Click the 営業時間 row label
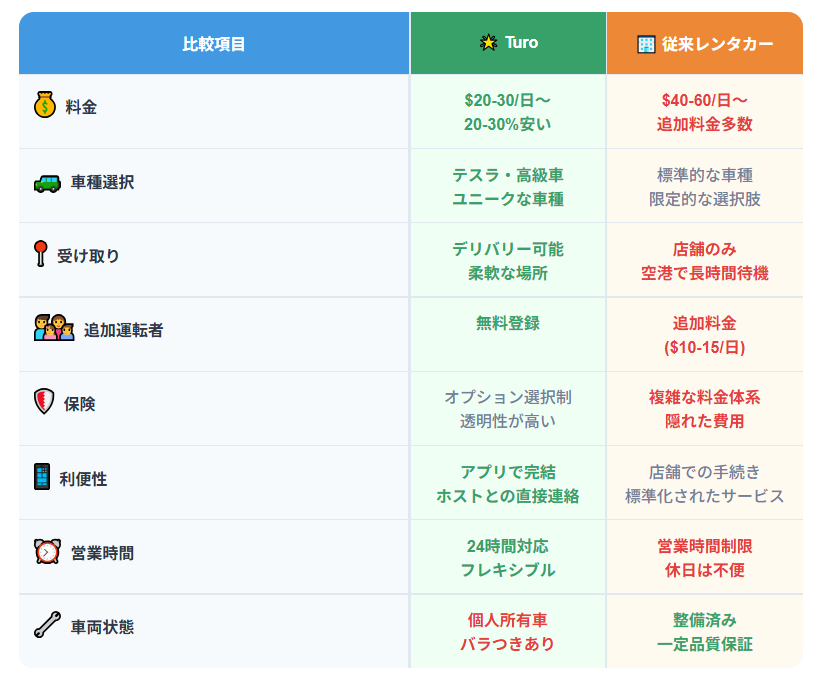Screen dimensions: 822x675 [x=103, y=553]
